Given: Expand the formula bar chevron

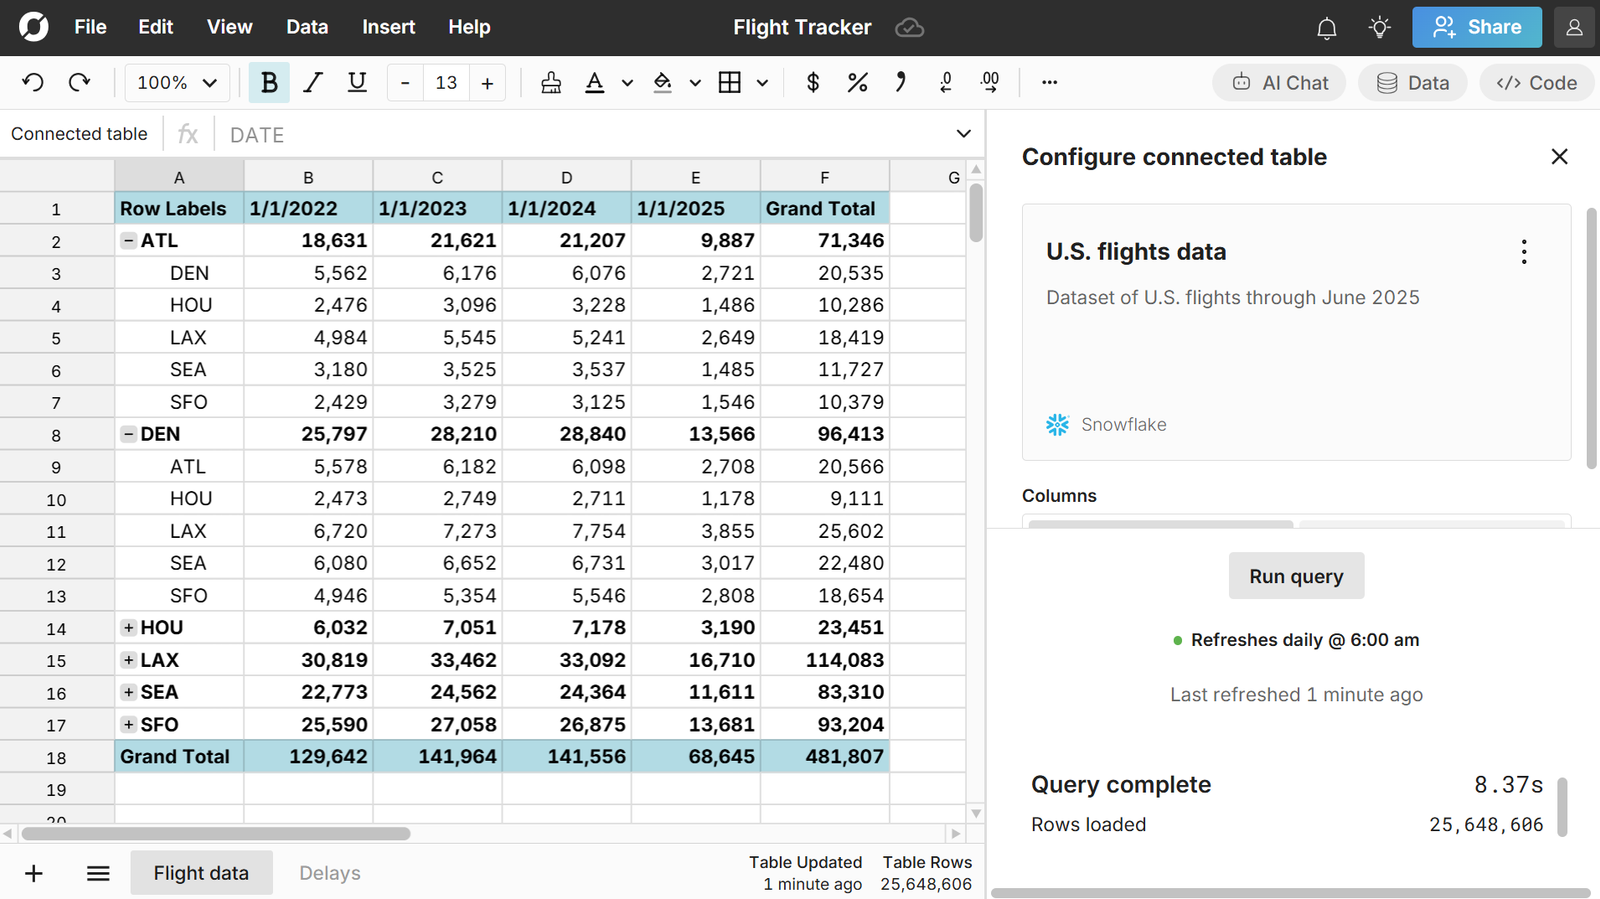Looking at the screenshot, I should tap(963, 134).
